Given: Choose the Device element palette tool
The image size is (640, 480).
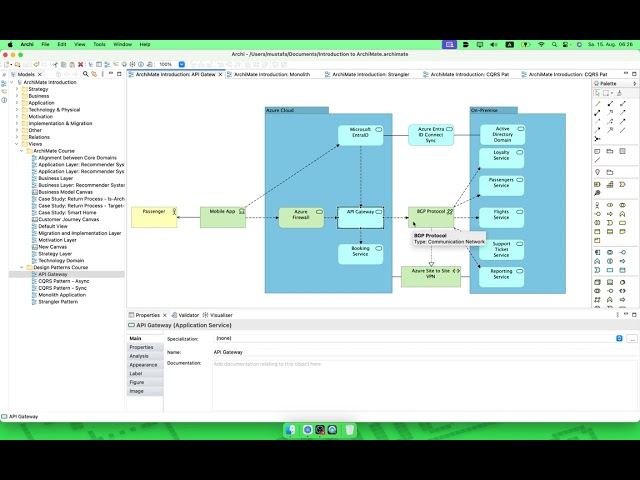Looking at the screenshot, I should coord(610,282).
